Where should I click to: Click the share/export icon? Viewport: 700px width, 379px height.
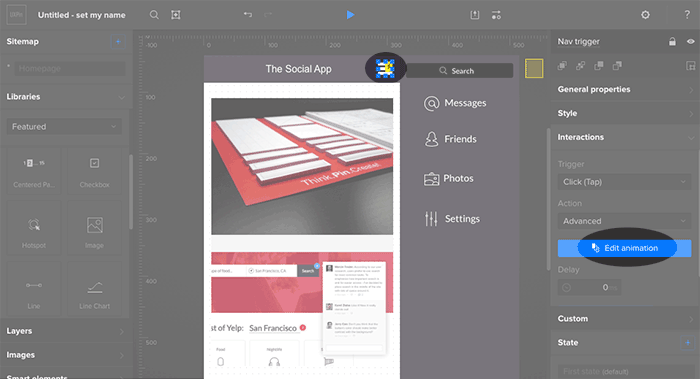[x=475, y=15]
